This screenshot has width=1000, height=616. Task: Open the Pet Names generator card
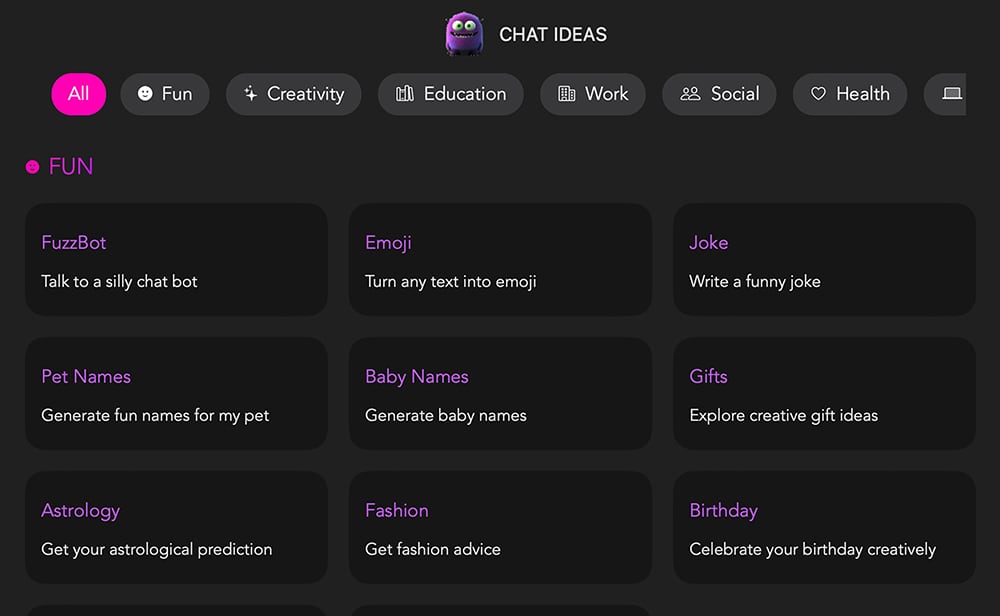click(176, 394)
